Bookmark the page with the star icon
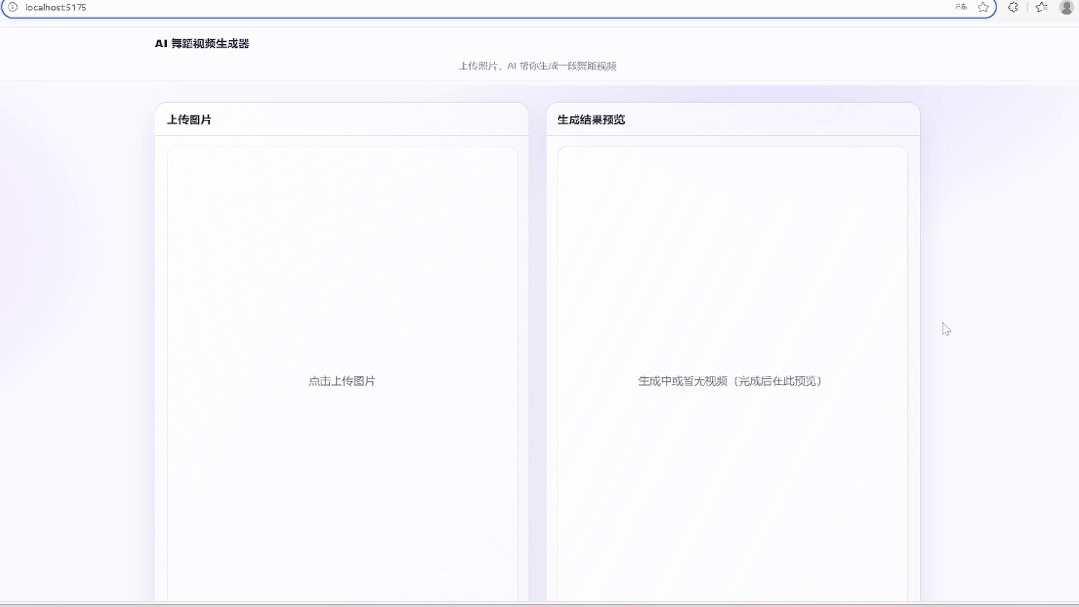The height and width of the screenshot is (607, 1079). point(983,7)
